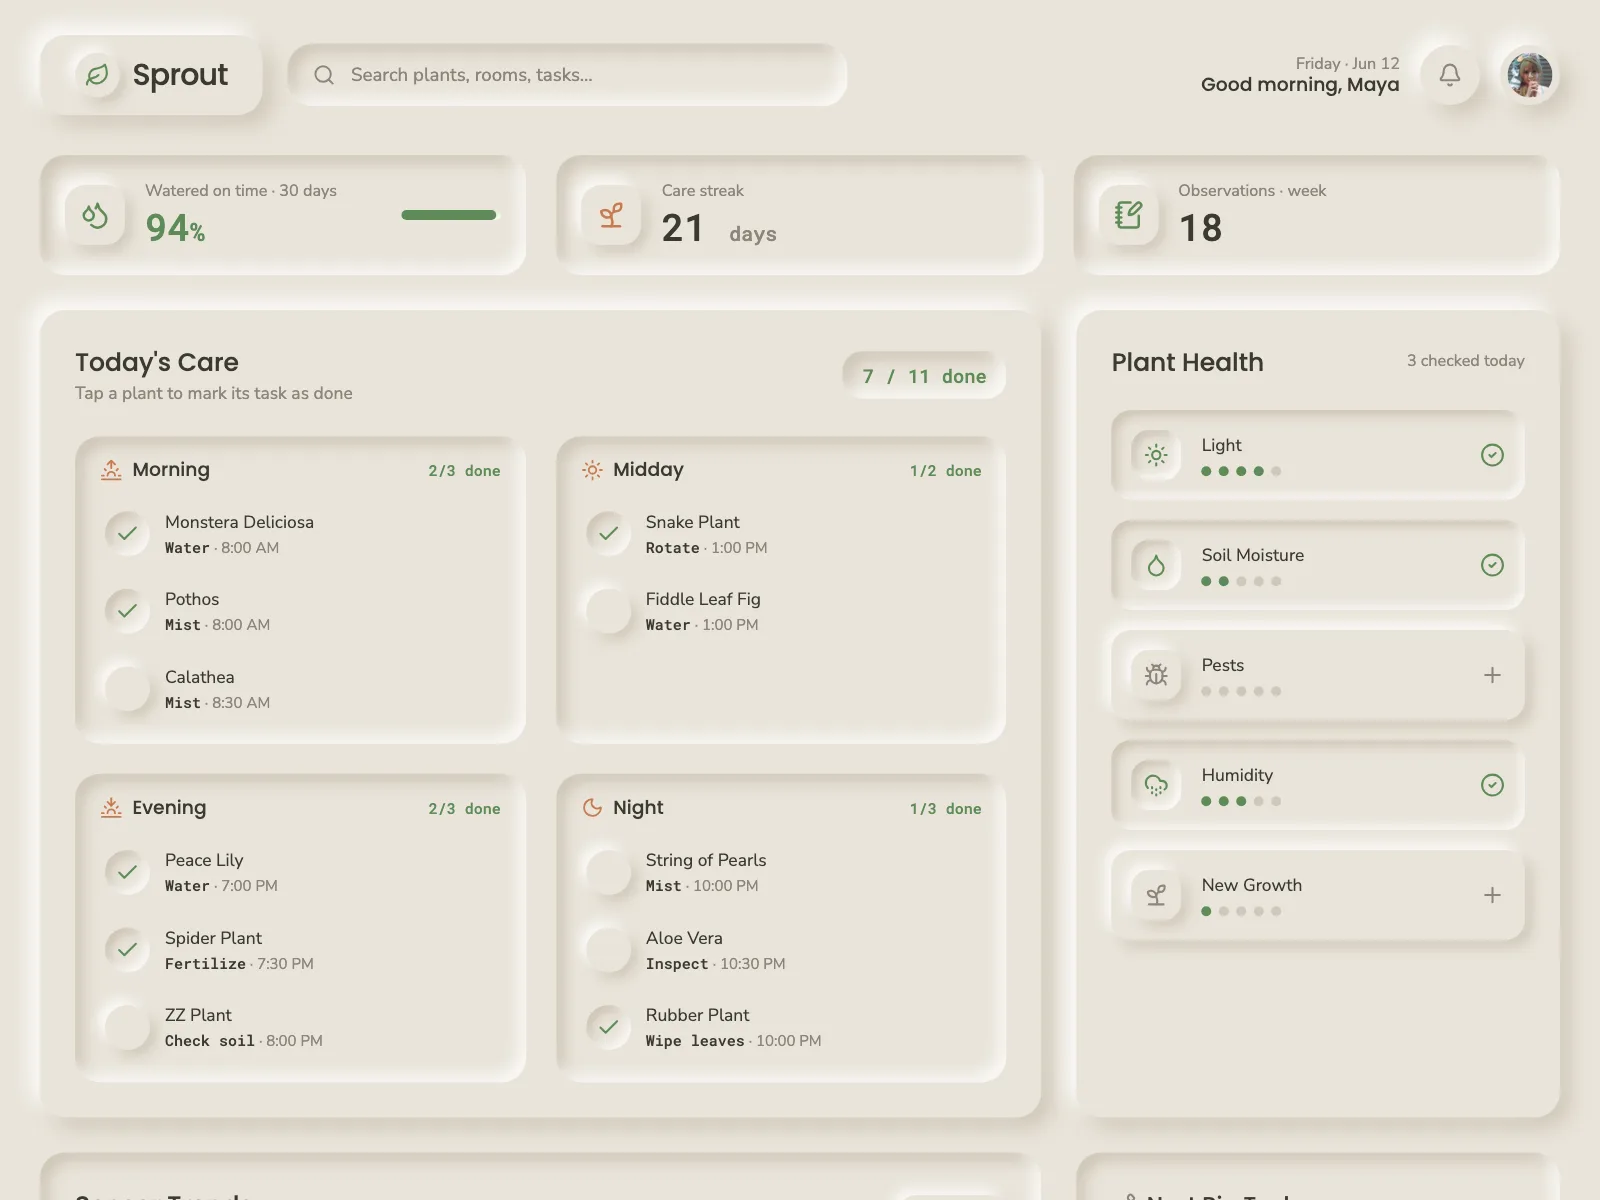Click the checked circle icon on Light row

coord(1492,455)
